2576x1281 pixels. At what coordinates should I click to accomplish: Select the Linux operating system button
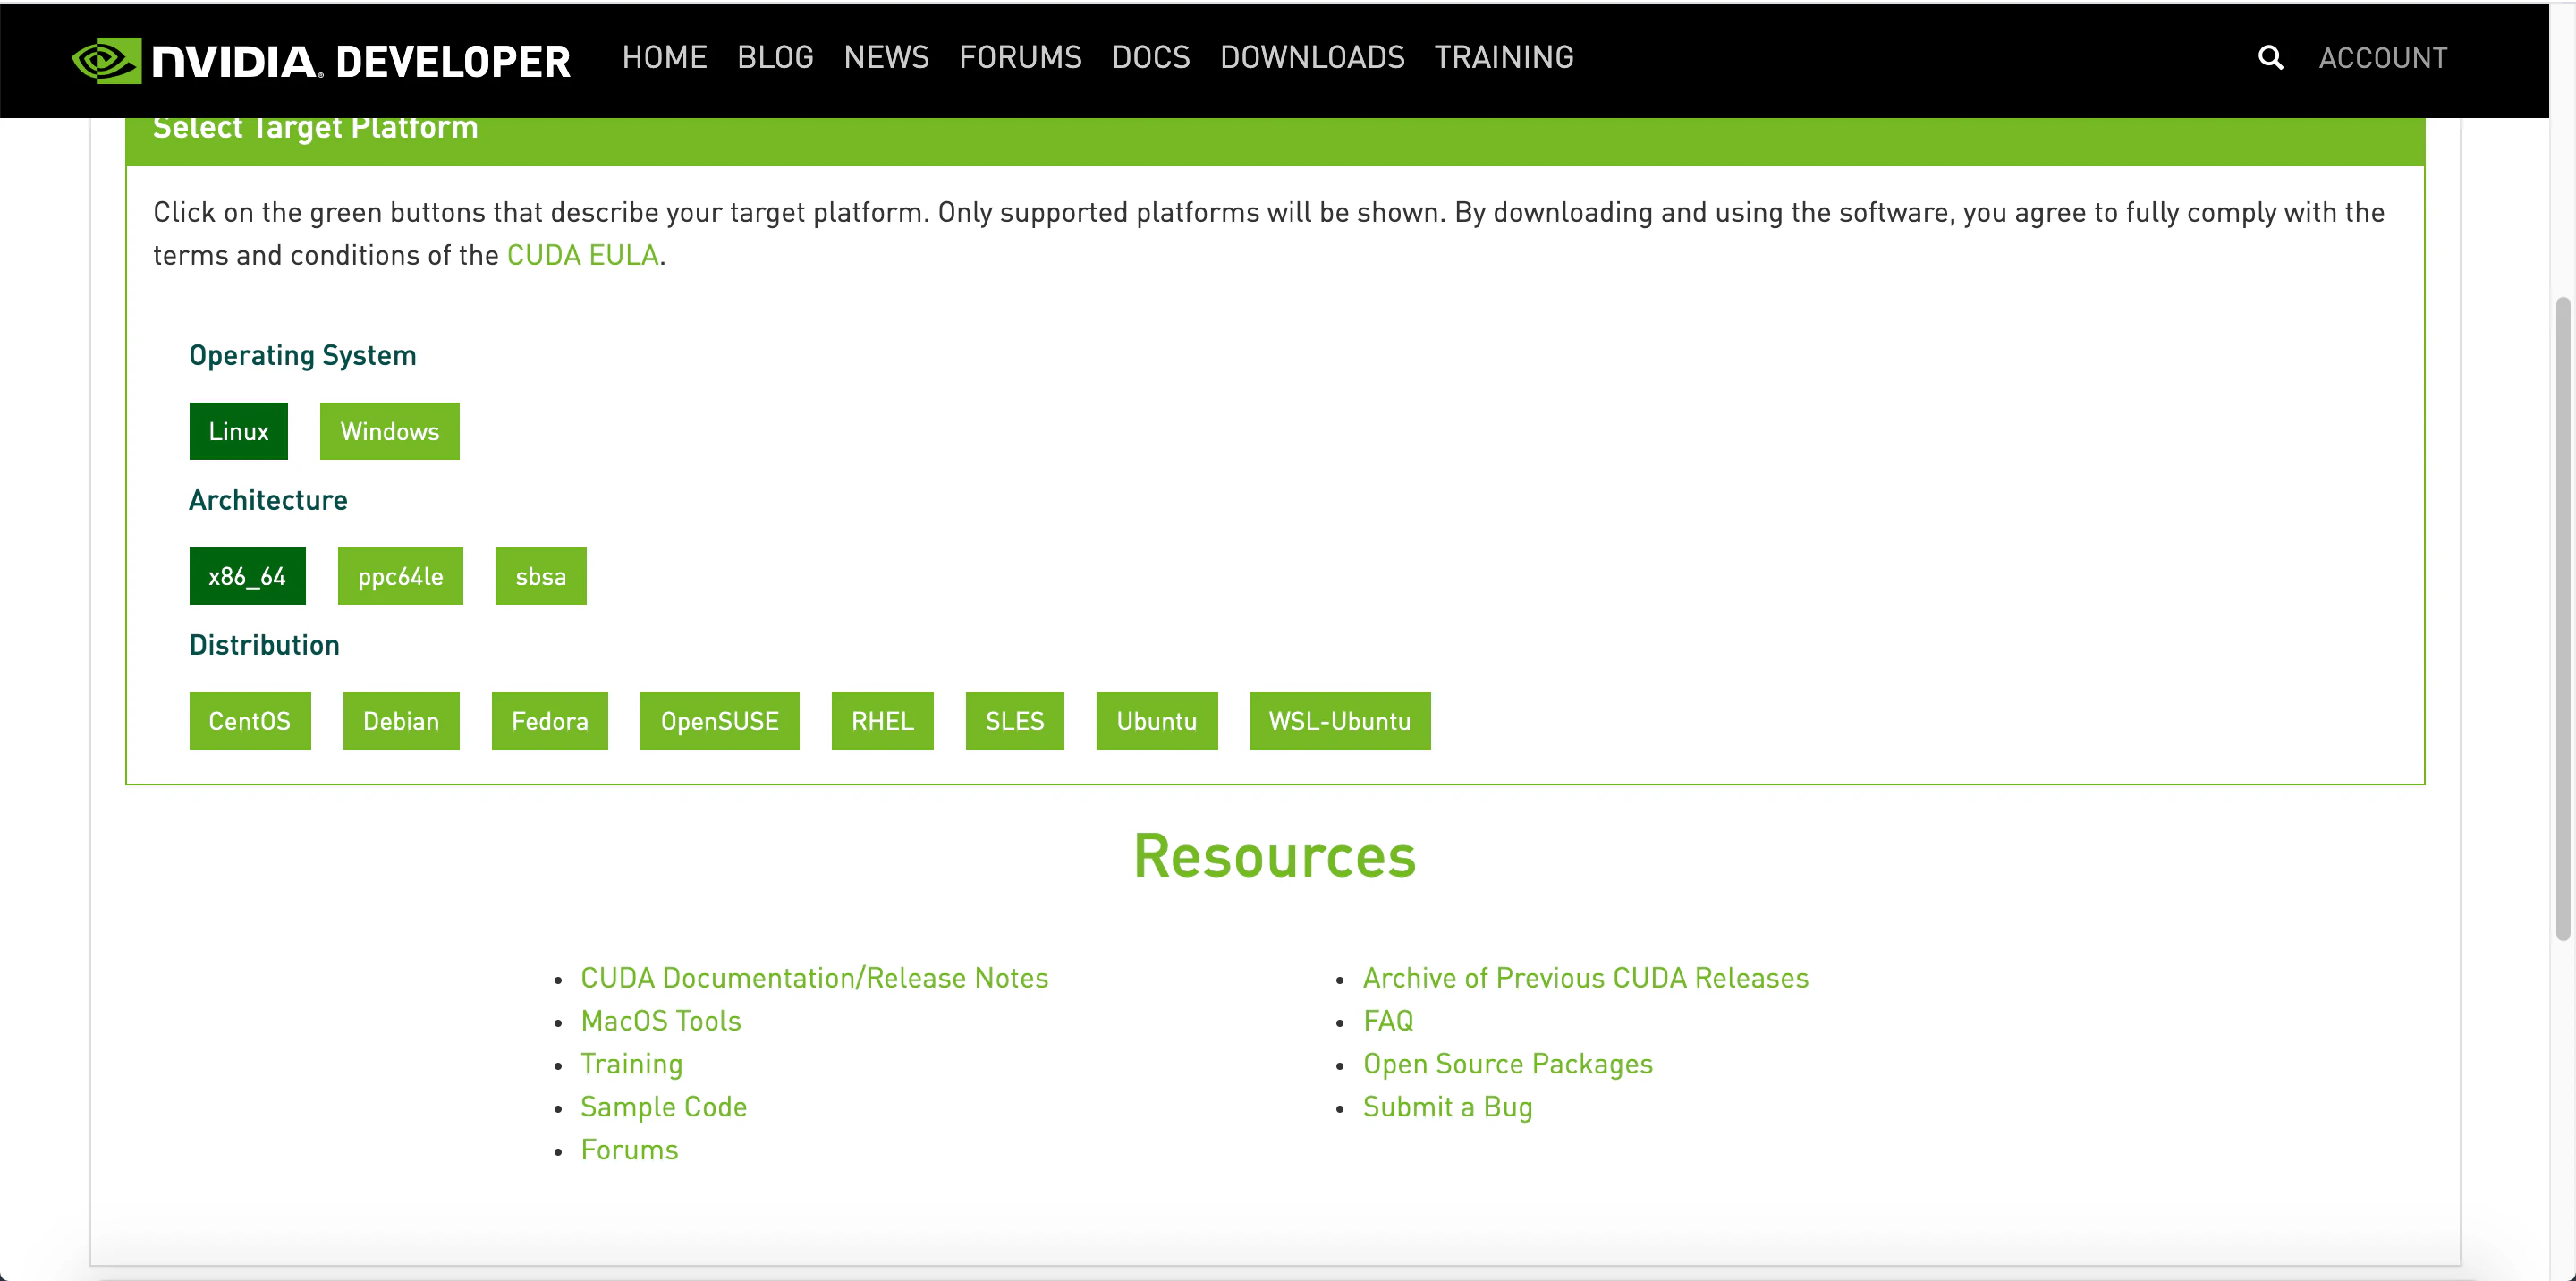pyautogui.click(x=238, y=431)
